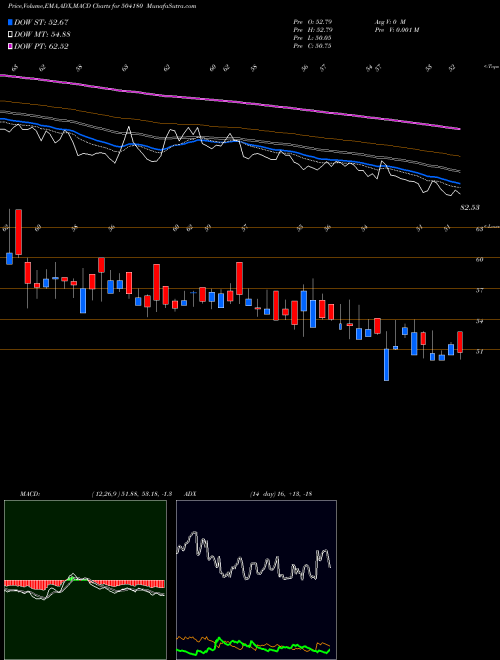Screen dimensions: 500x660
Task: Click the 'Pre V: 0.001 M' label
Action: [x=396, y=30]
